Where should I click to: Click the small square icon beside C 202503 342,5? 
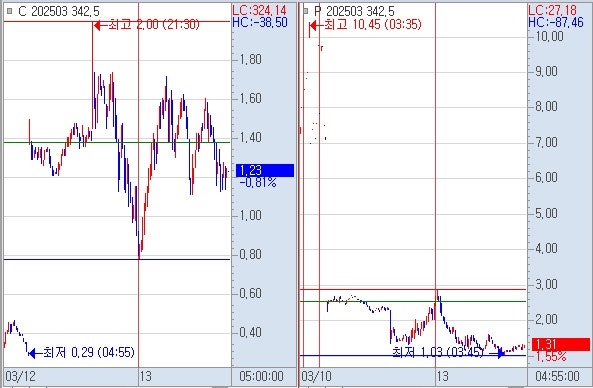(x=10, y=11)
